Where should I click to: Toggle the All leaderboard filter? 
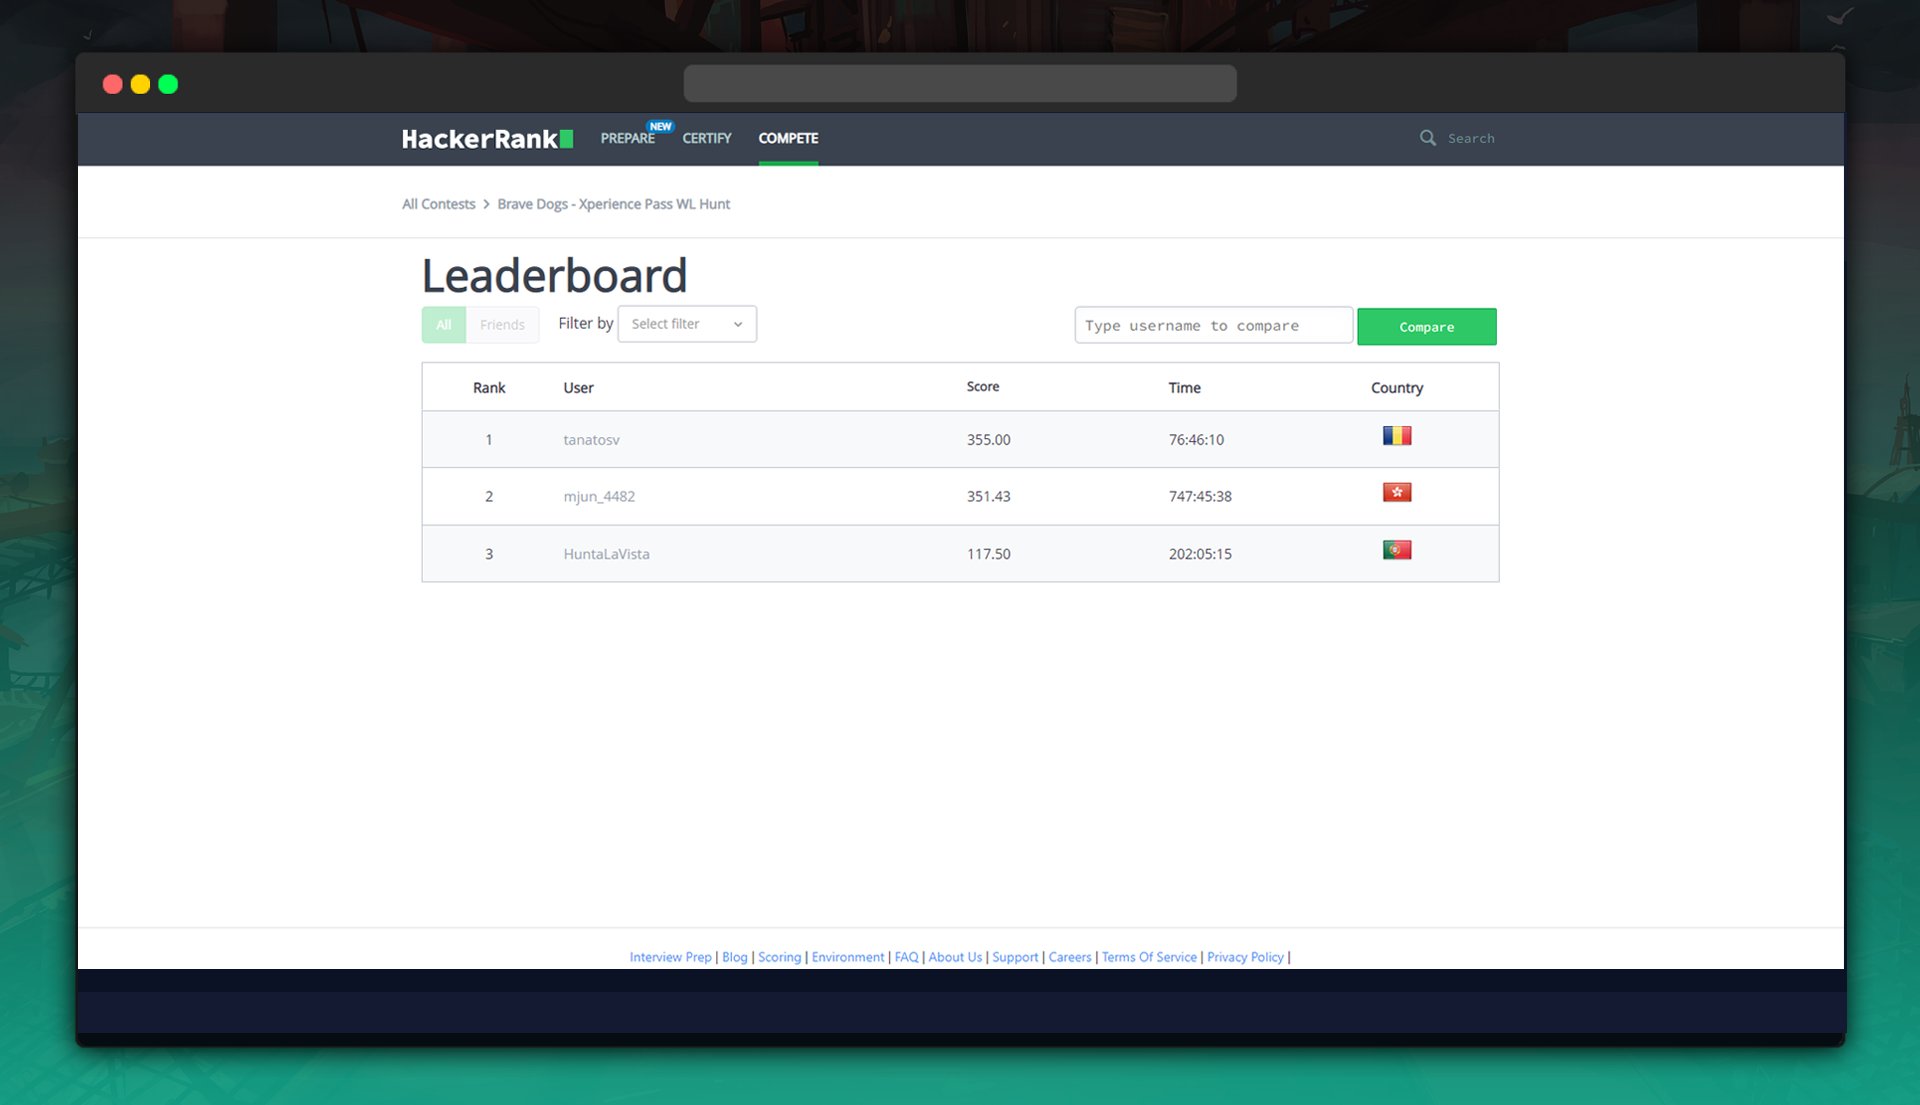(443, 325)
